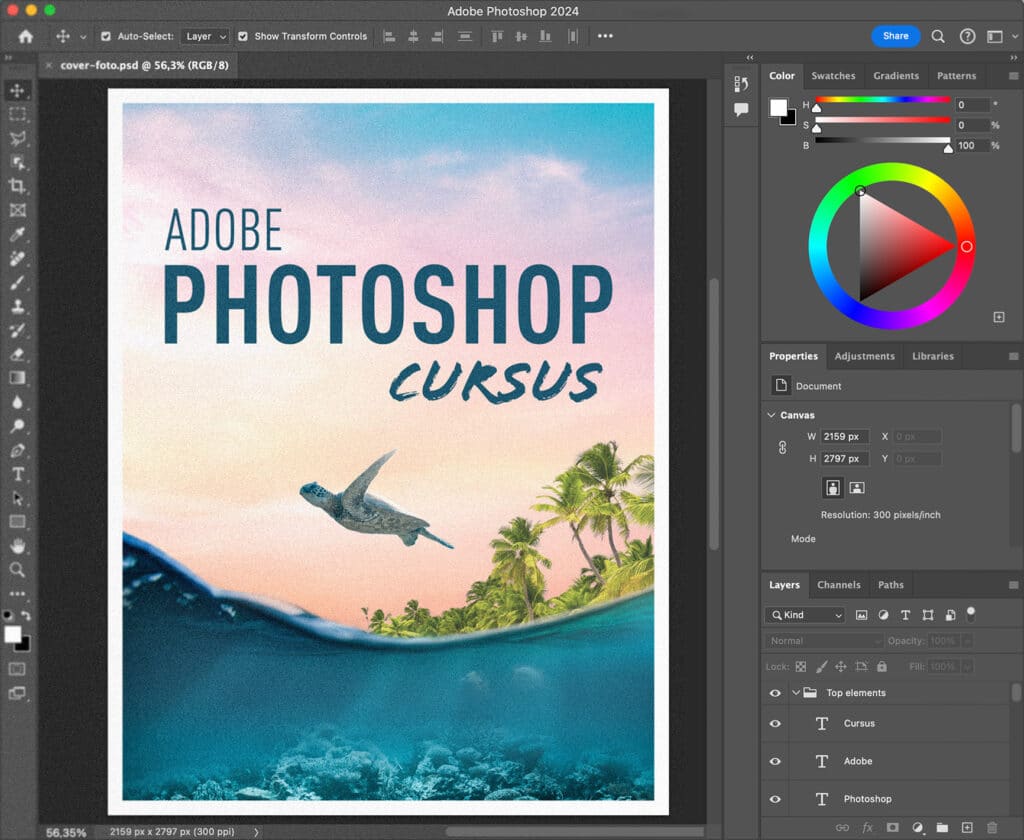The width and height of the screenshot is (1024, 840).
Task: Collapse the Canvas section
Action: click(771, 415)
